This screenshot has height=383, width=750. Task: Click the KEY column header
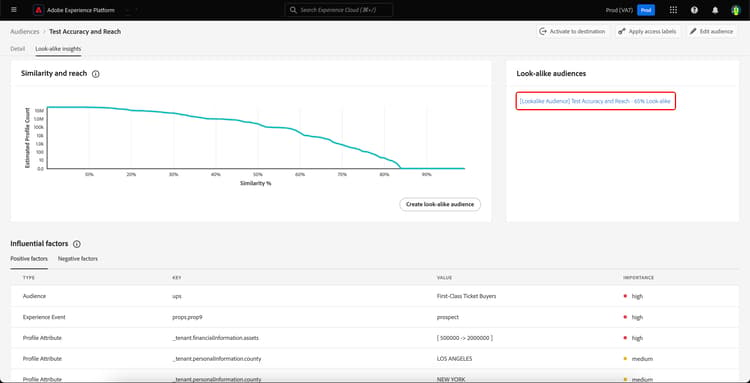176,277
